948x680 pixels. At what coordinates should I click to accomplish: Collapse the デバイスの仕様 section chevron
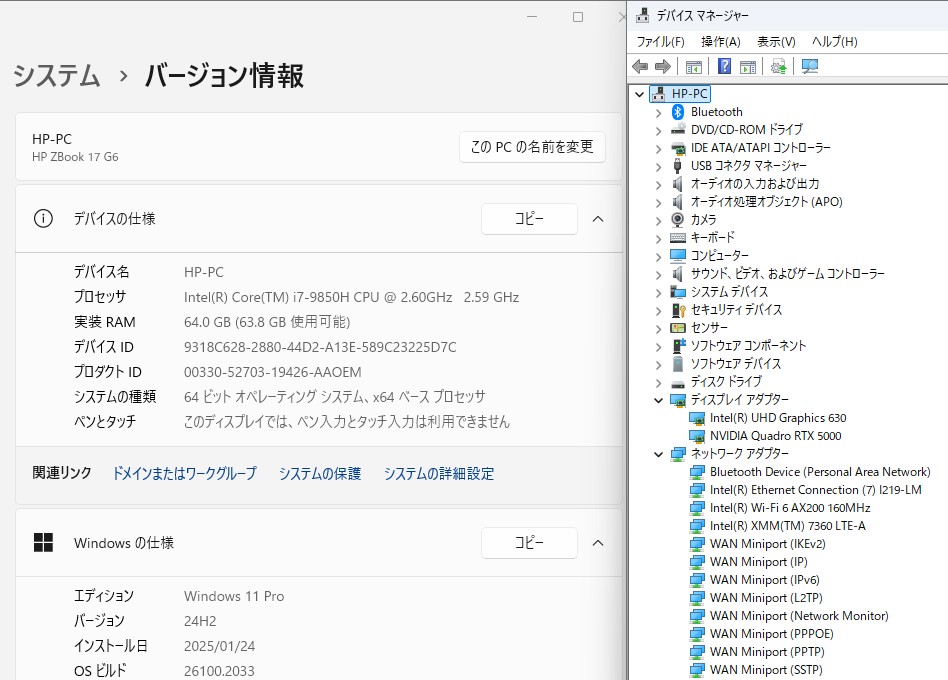598,219
